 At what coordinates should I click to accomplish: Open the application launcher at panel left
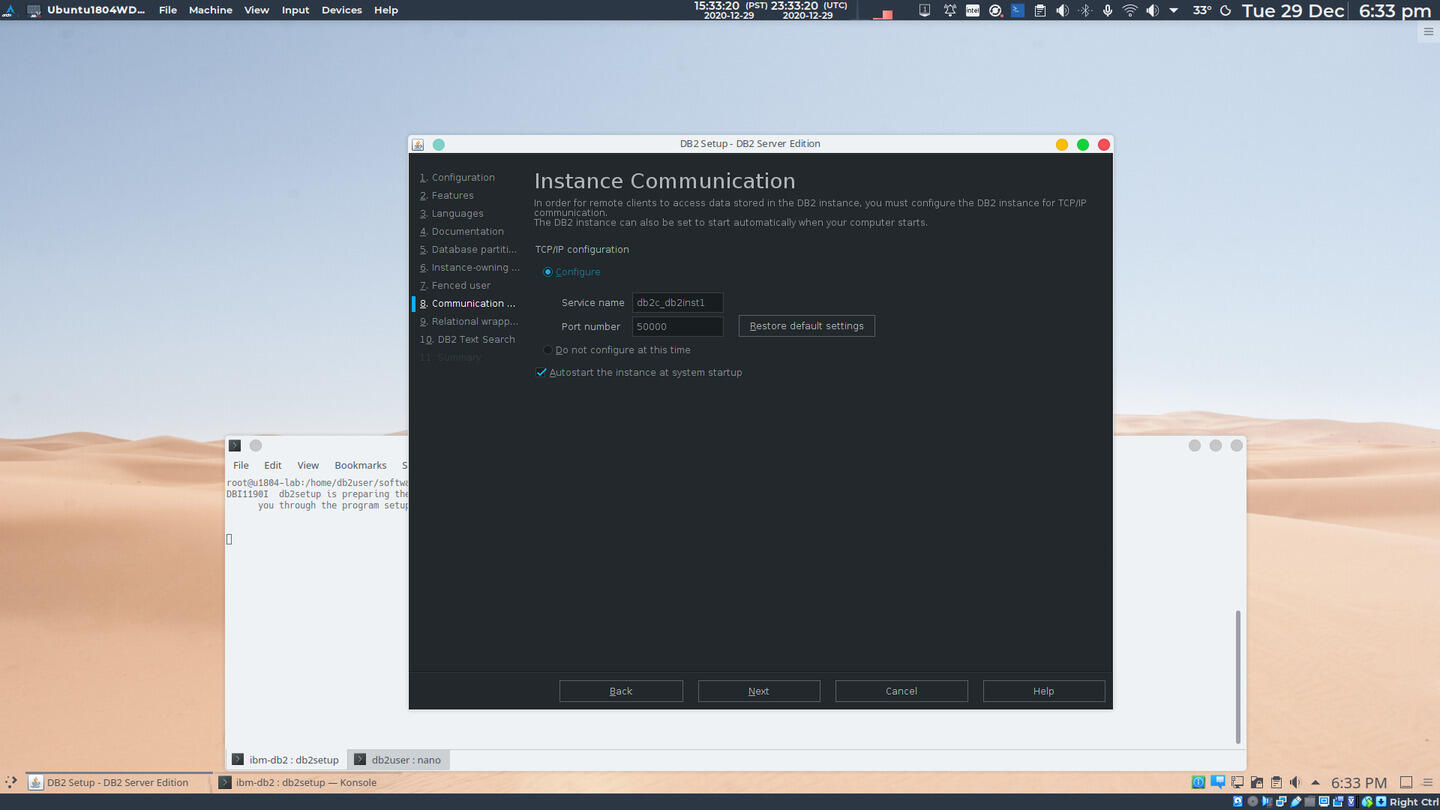[10, 782]
